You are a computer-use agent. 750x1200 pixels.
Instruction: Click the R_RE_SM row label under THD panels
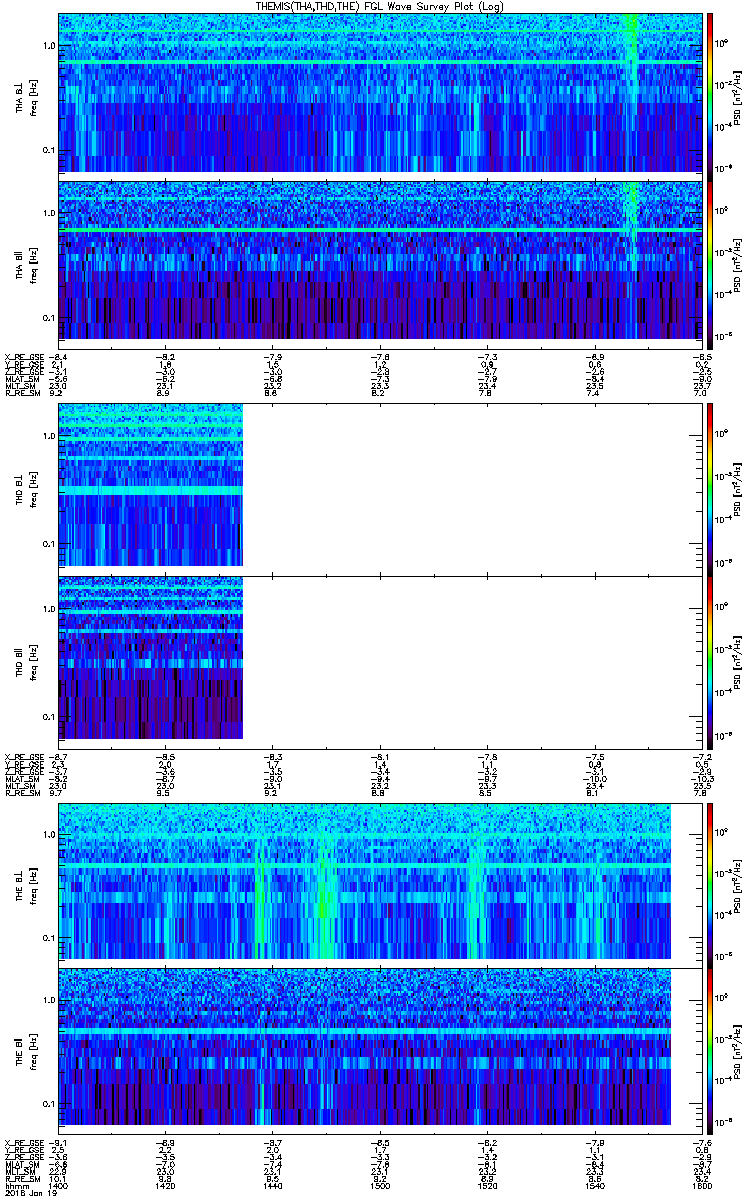coord(21,792)
